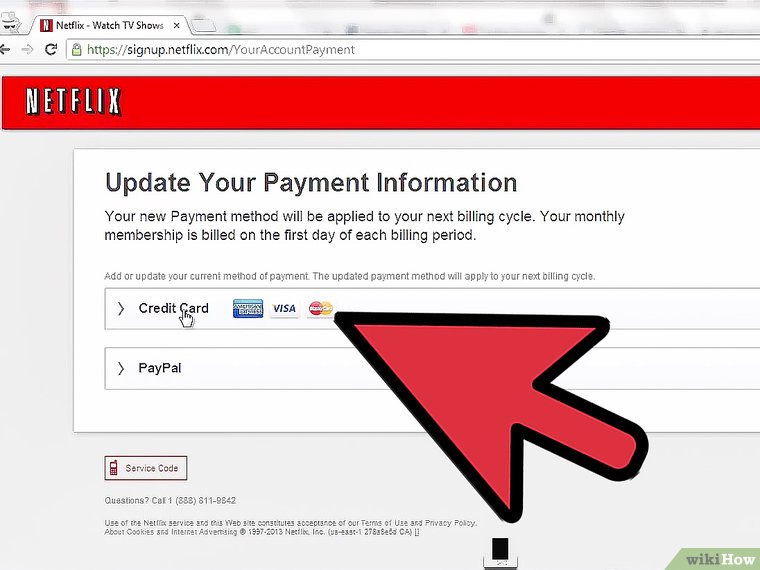Select the PayPal payment option
Image resolution: width=760 pixels, height=570 pixels.
[x=432, y=368]
